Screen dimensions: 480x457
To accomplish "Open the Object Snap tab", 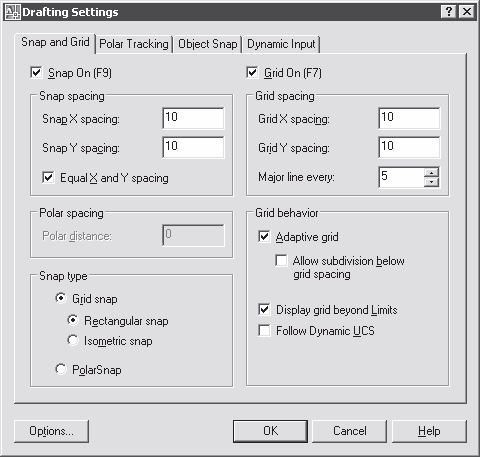I will (x=208, y=44).
